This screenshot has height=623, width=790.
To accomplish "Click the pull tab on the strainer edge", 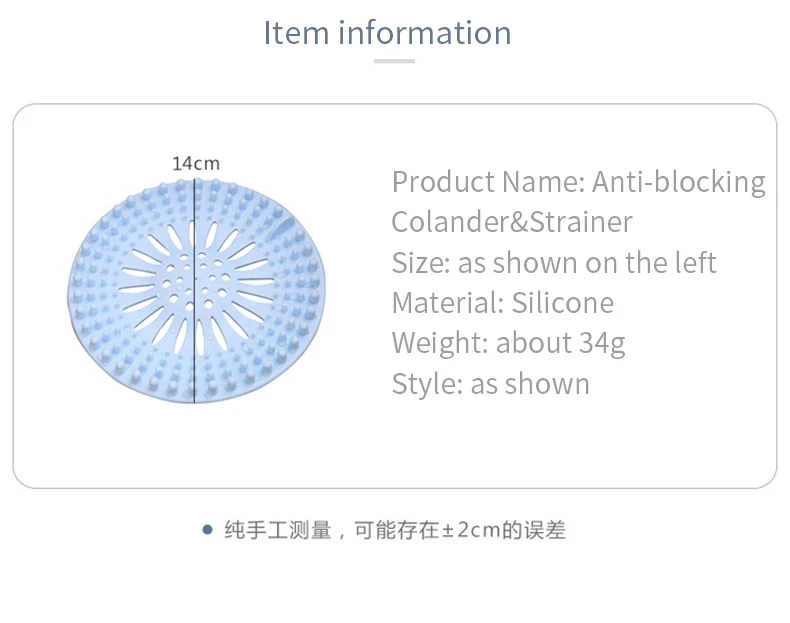I will [x=284, y=225].
